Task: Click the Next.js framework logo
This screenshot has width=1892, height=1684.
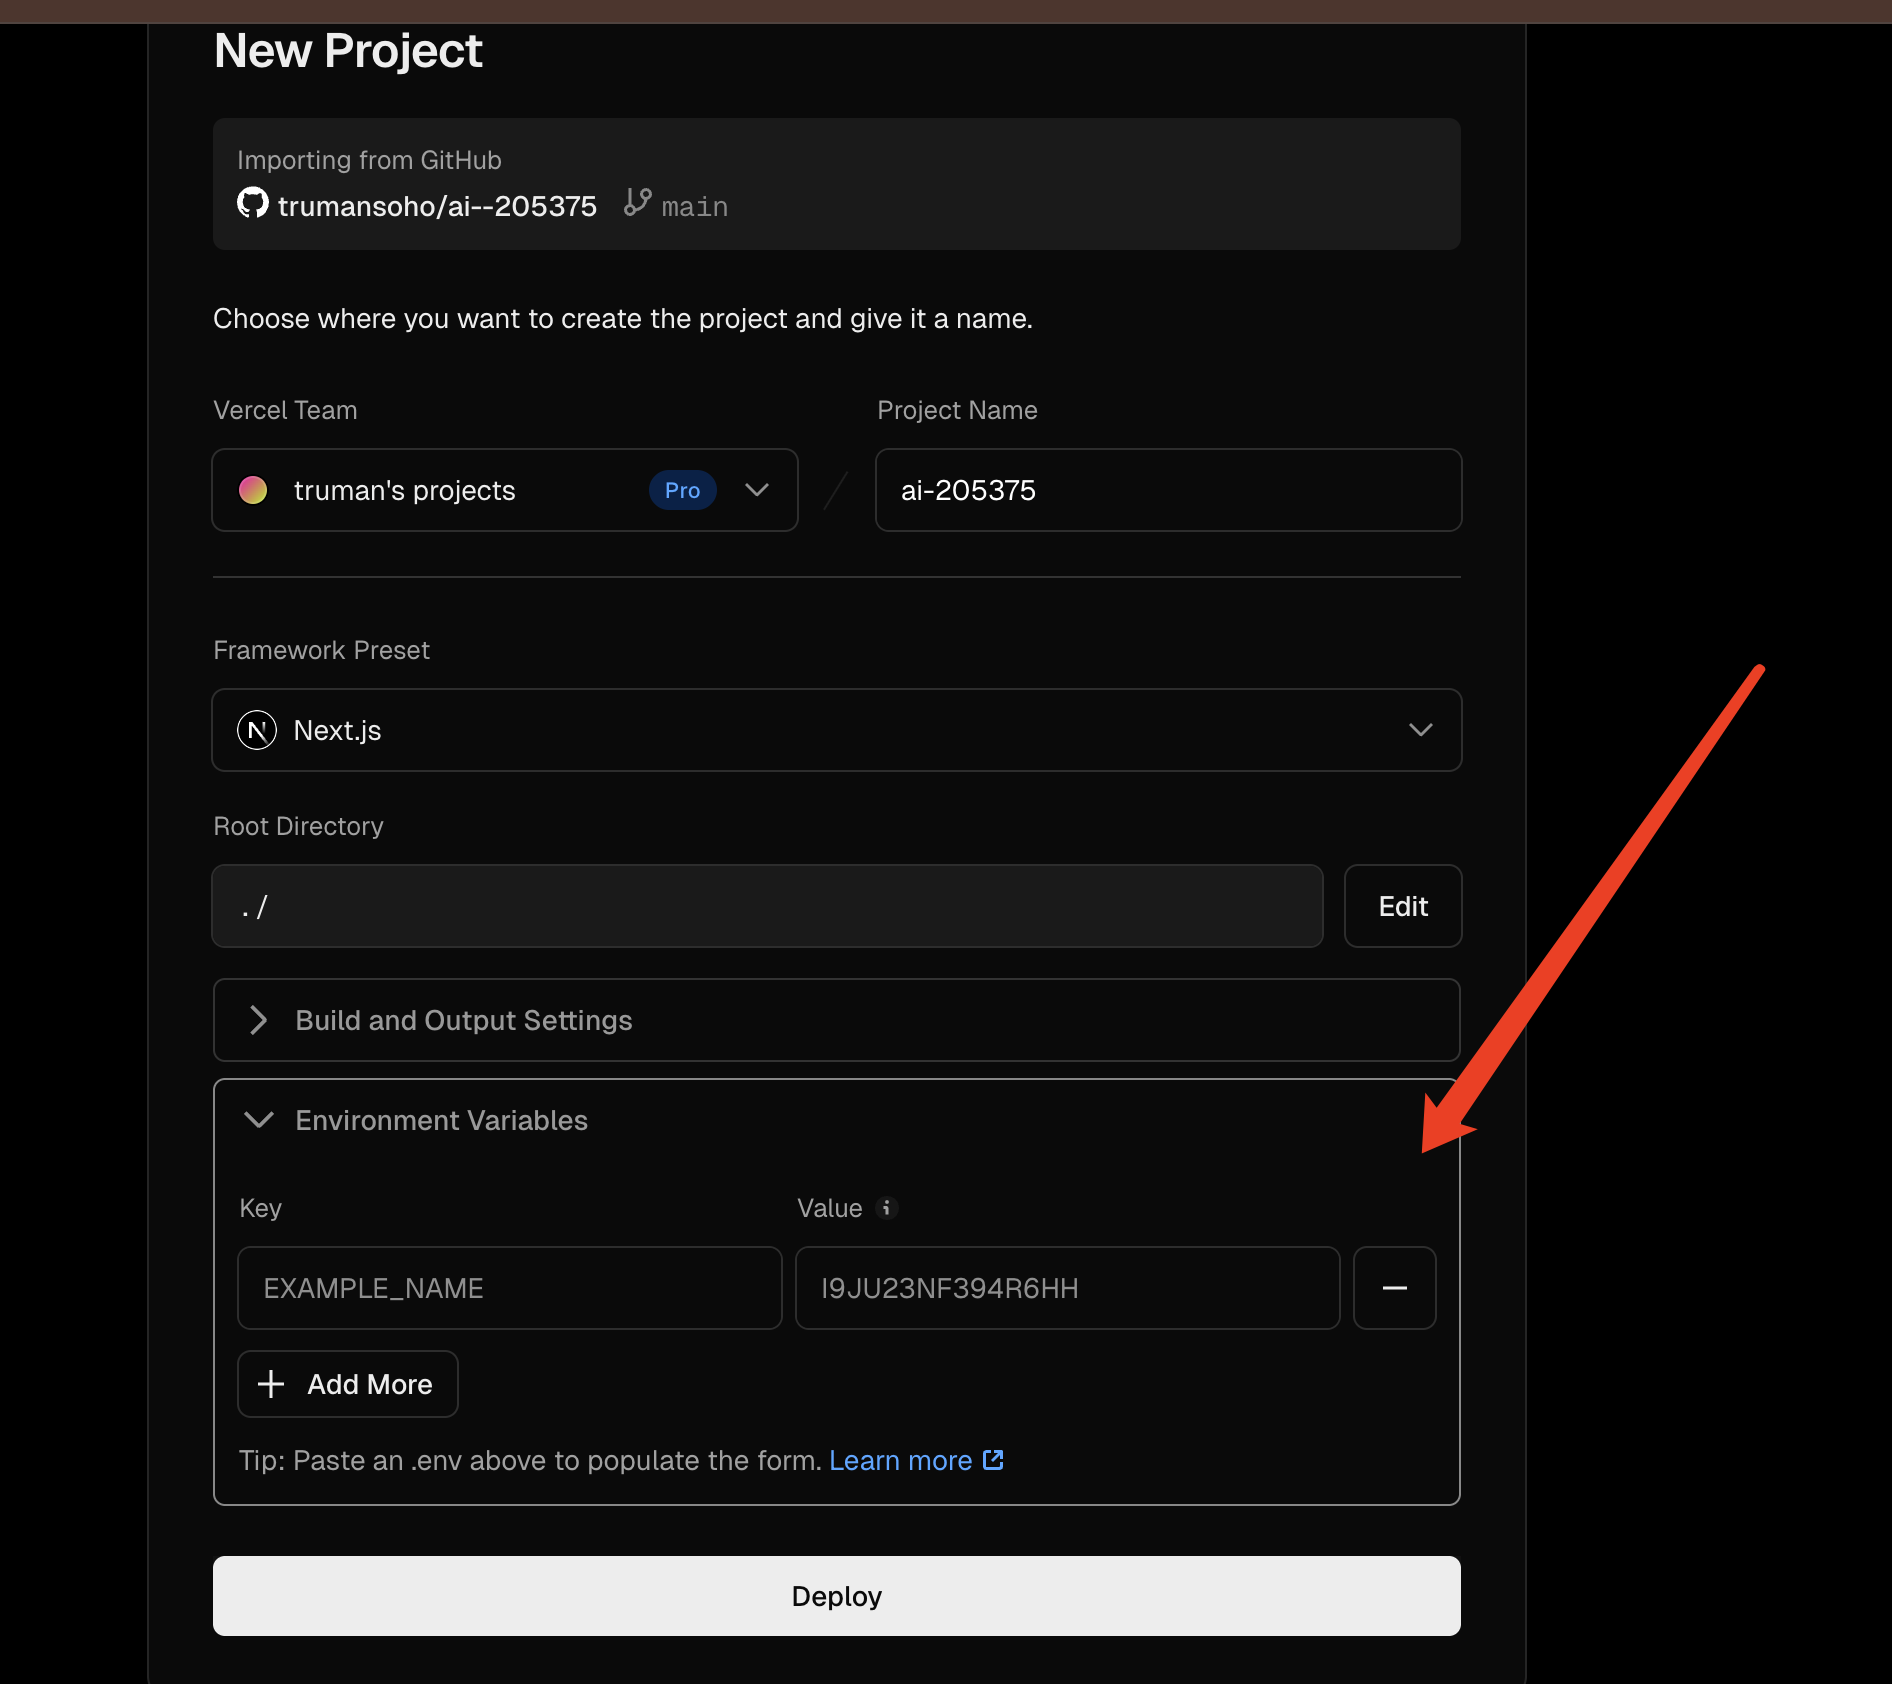Action: [257, 730]
